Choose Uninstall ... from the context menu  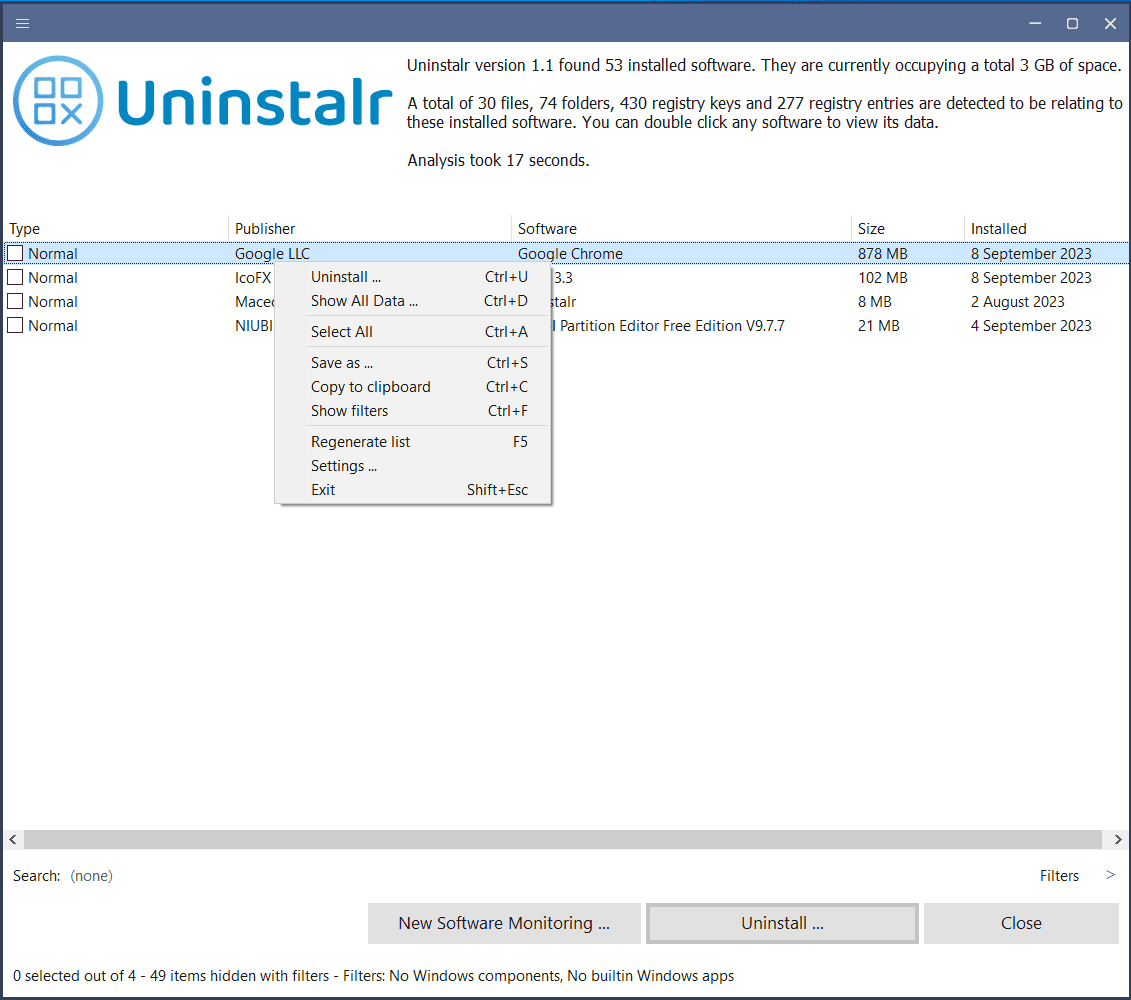click(x=413, y=277)
